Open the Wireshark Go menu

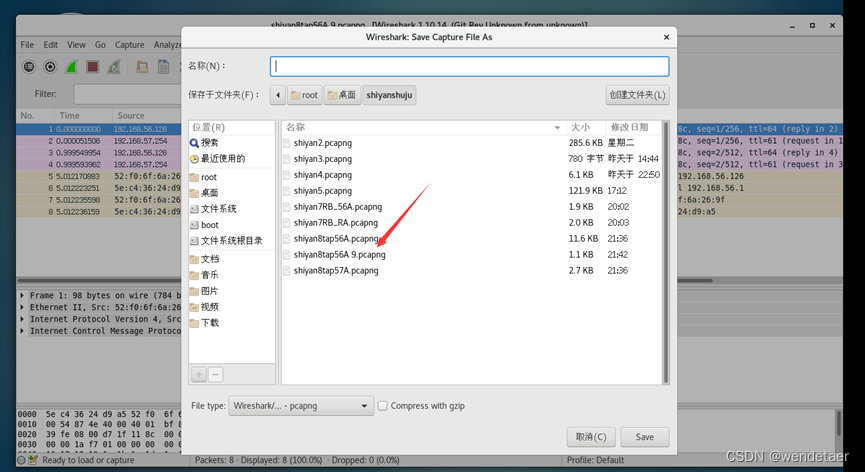point(100,45)
